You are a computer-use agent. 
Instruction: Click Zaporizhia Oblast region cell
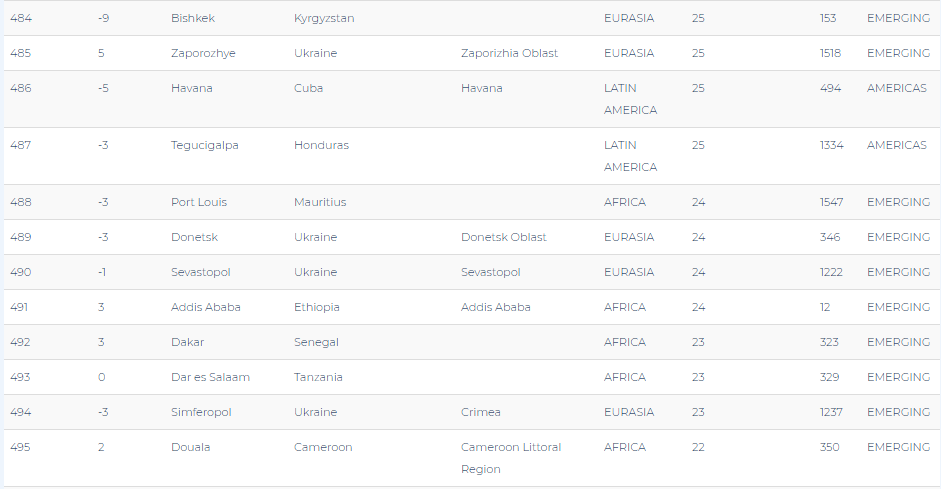click(509, 53)
